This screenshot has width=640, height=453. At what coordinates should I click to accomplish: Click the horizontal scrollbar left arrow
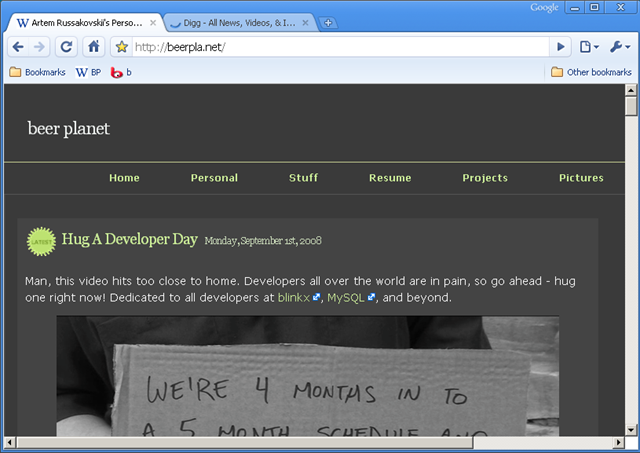coord(10,442)
